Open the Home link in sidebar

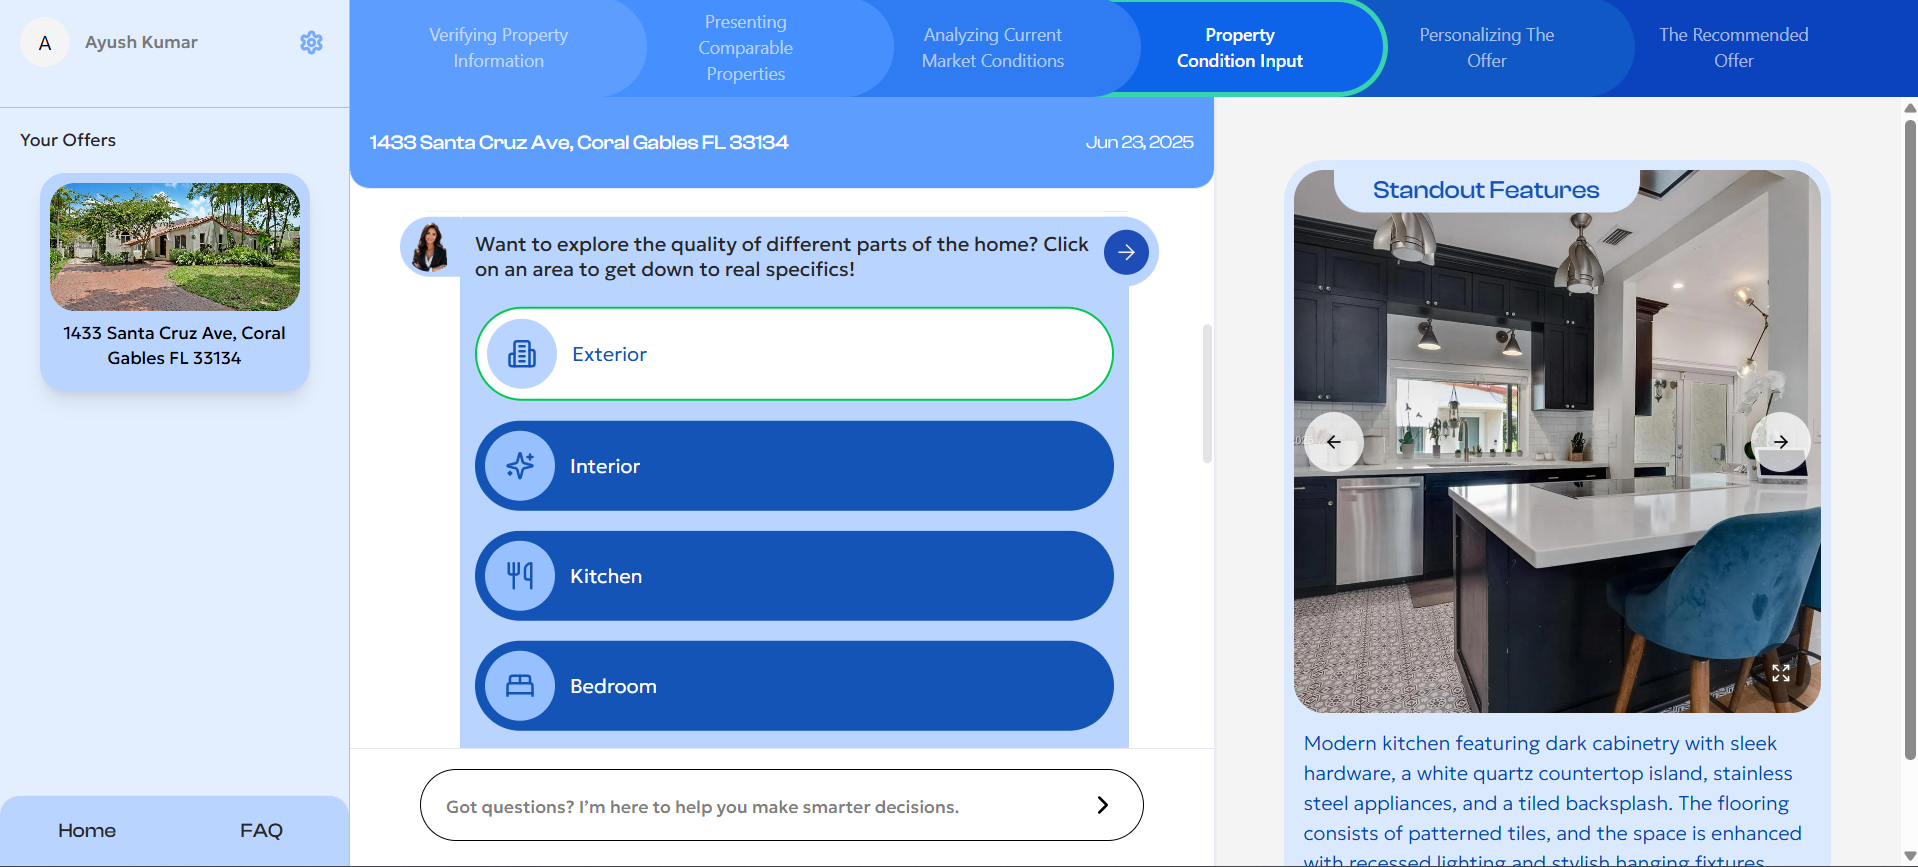point(87,830)
